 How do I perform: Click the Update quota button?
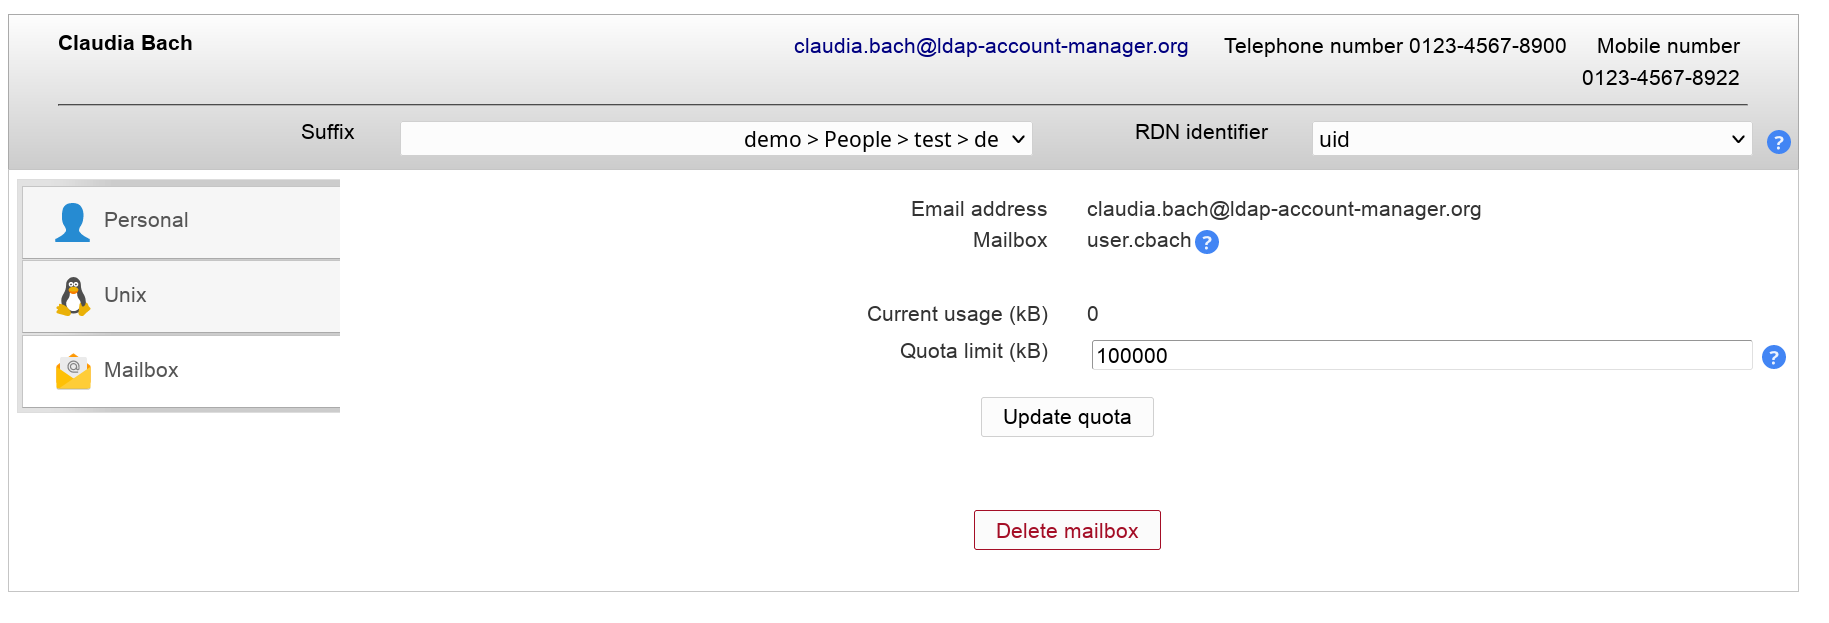(x=1066, y=417)
